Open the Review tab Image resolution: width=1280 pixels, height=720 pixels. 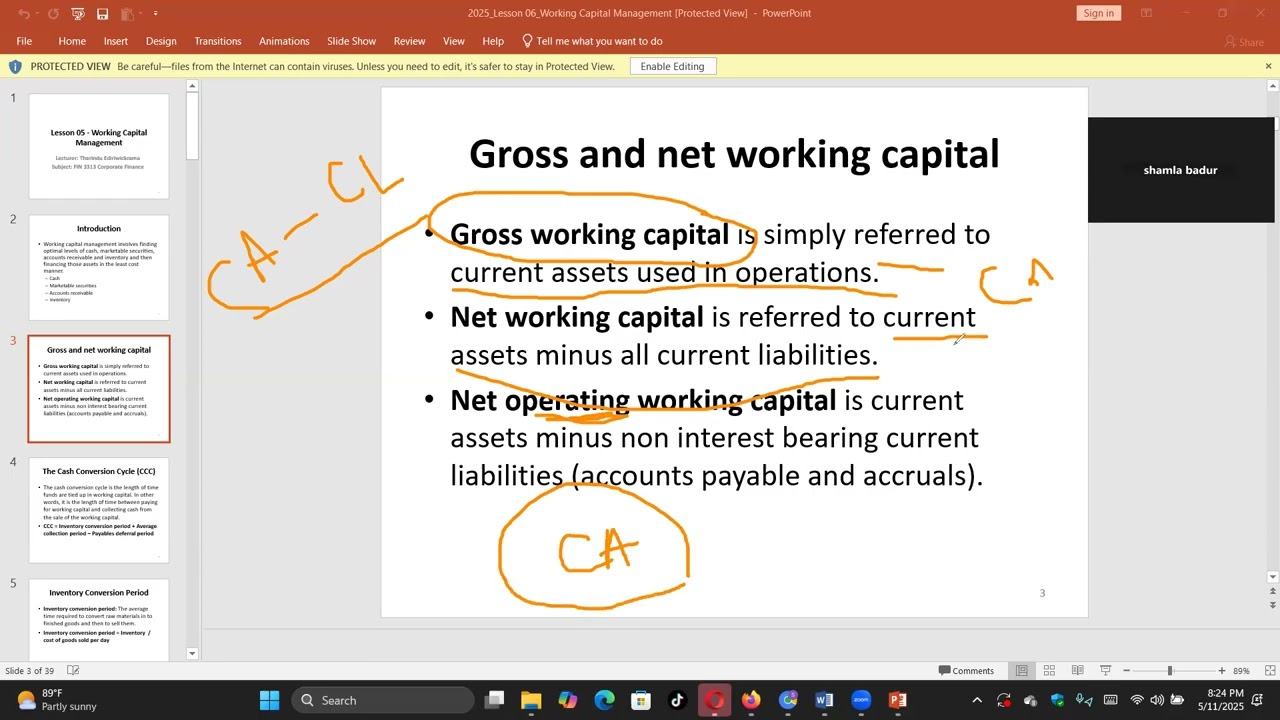pyautogui.click(x=409, y=41)
